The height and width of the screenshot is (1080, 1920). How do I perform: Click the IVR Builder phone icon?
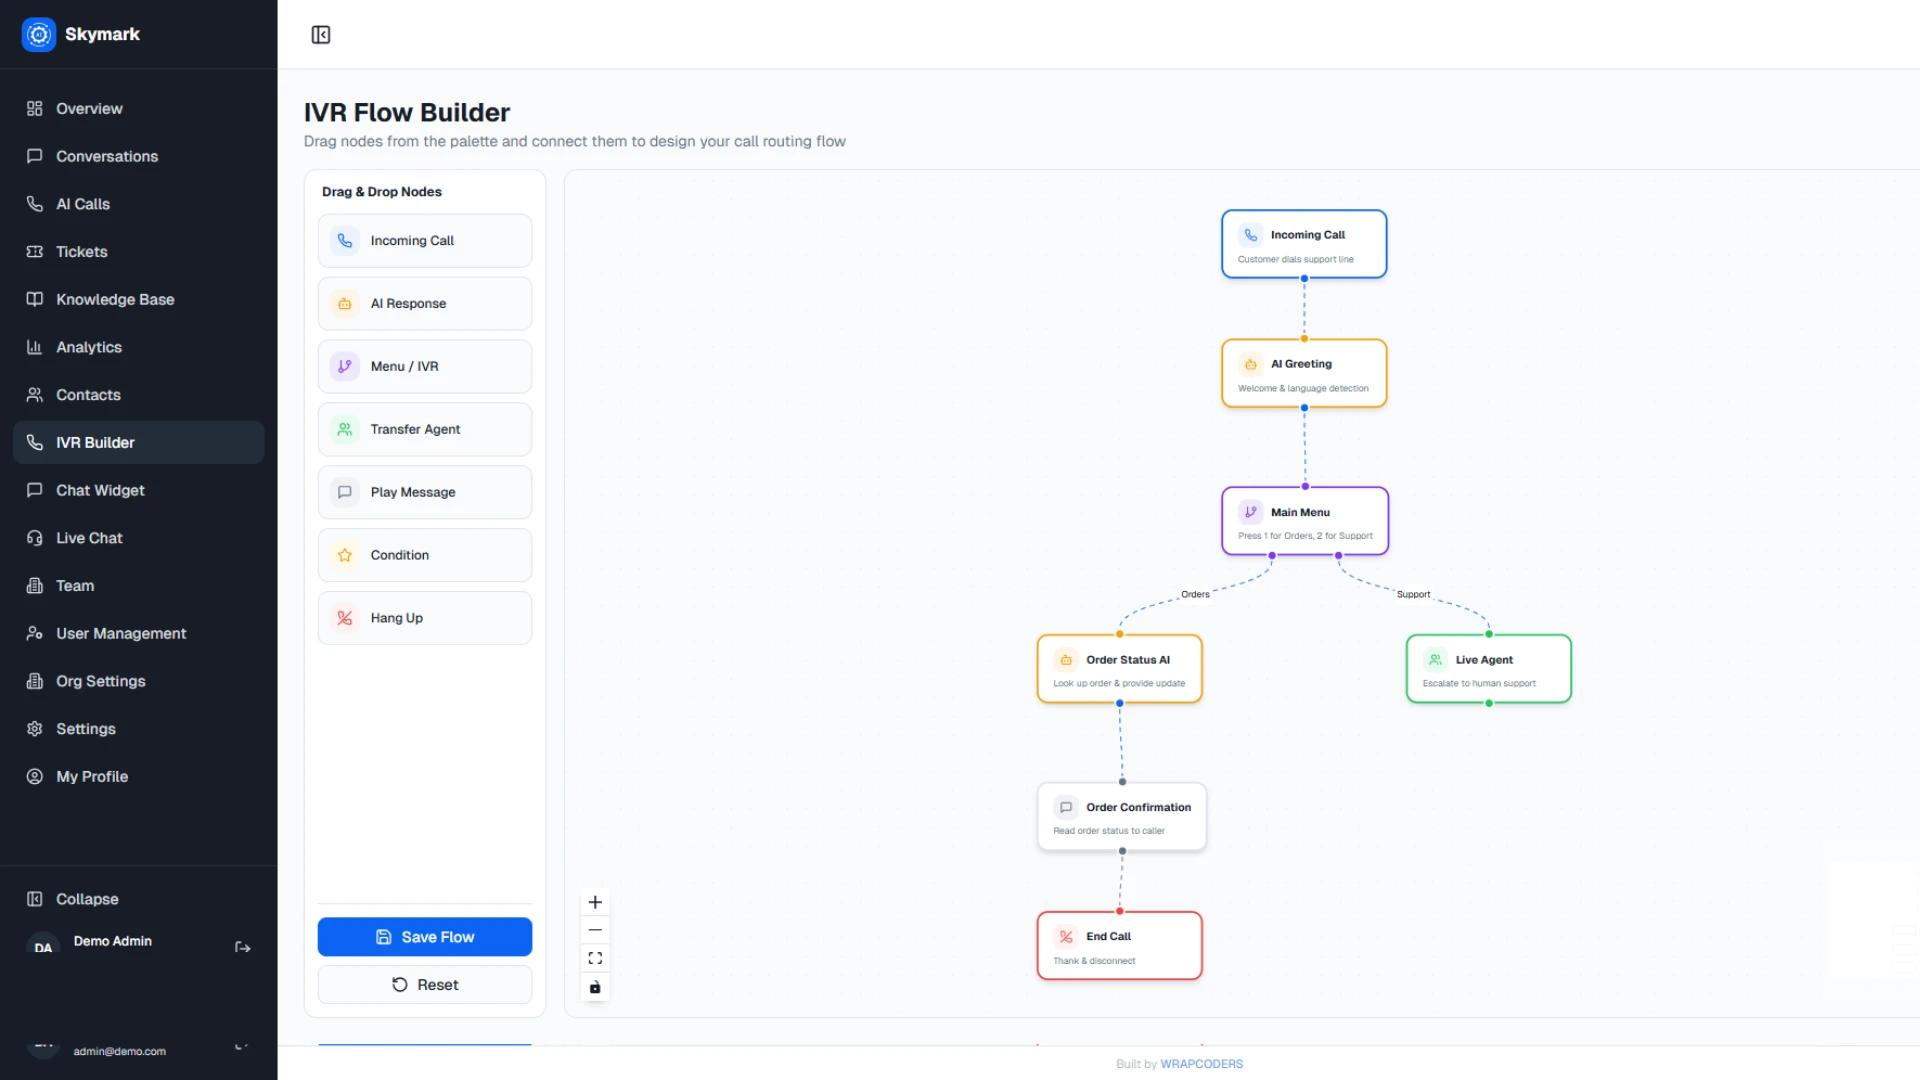click(x=35, y=442)
